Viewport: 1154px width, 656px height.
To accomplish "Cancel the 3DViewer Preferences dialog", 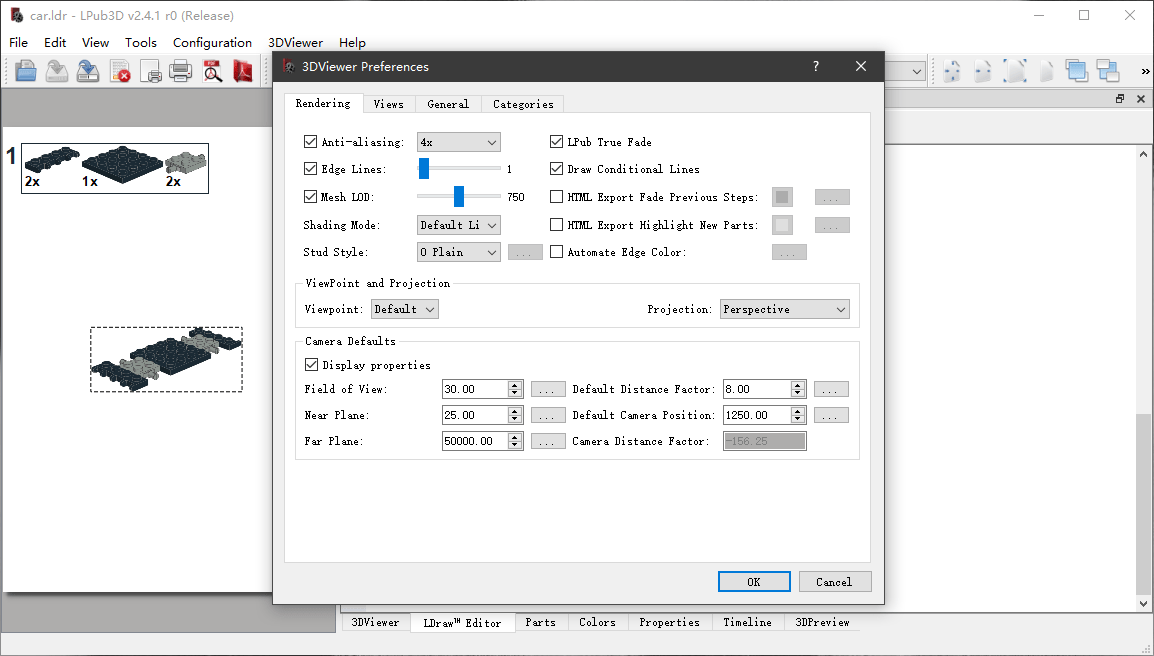I will pyautogui.click(x=835, y=581).
